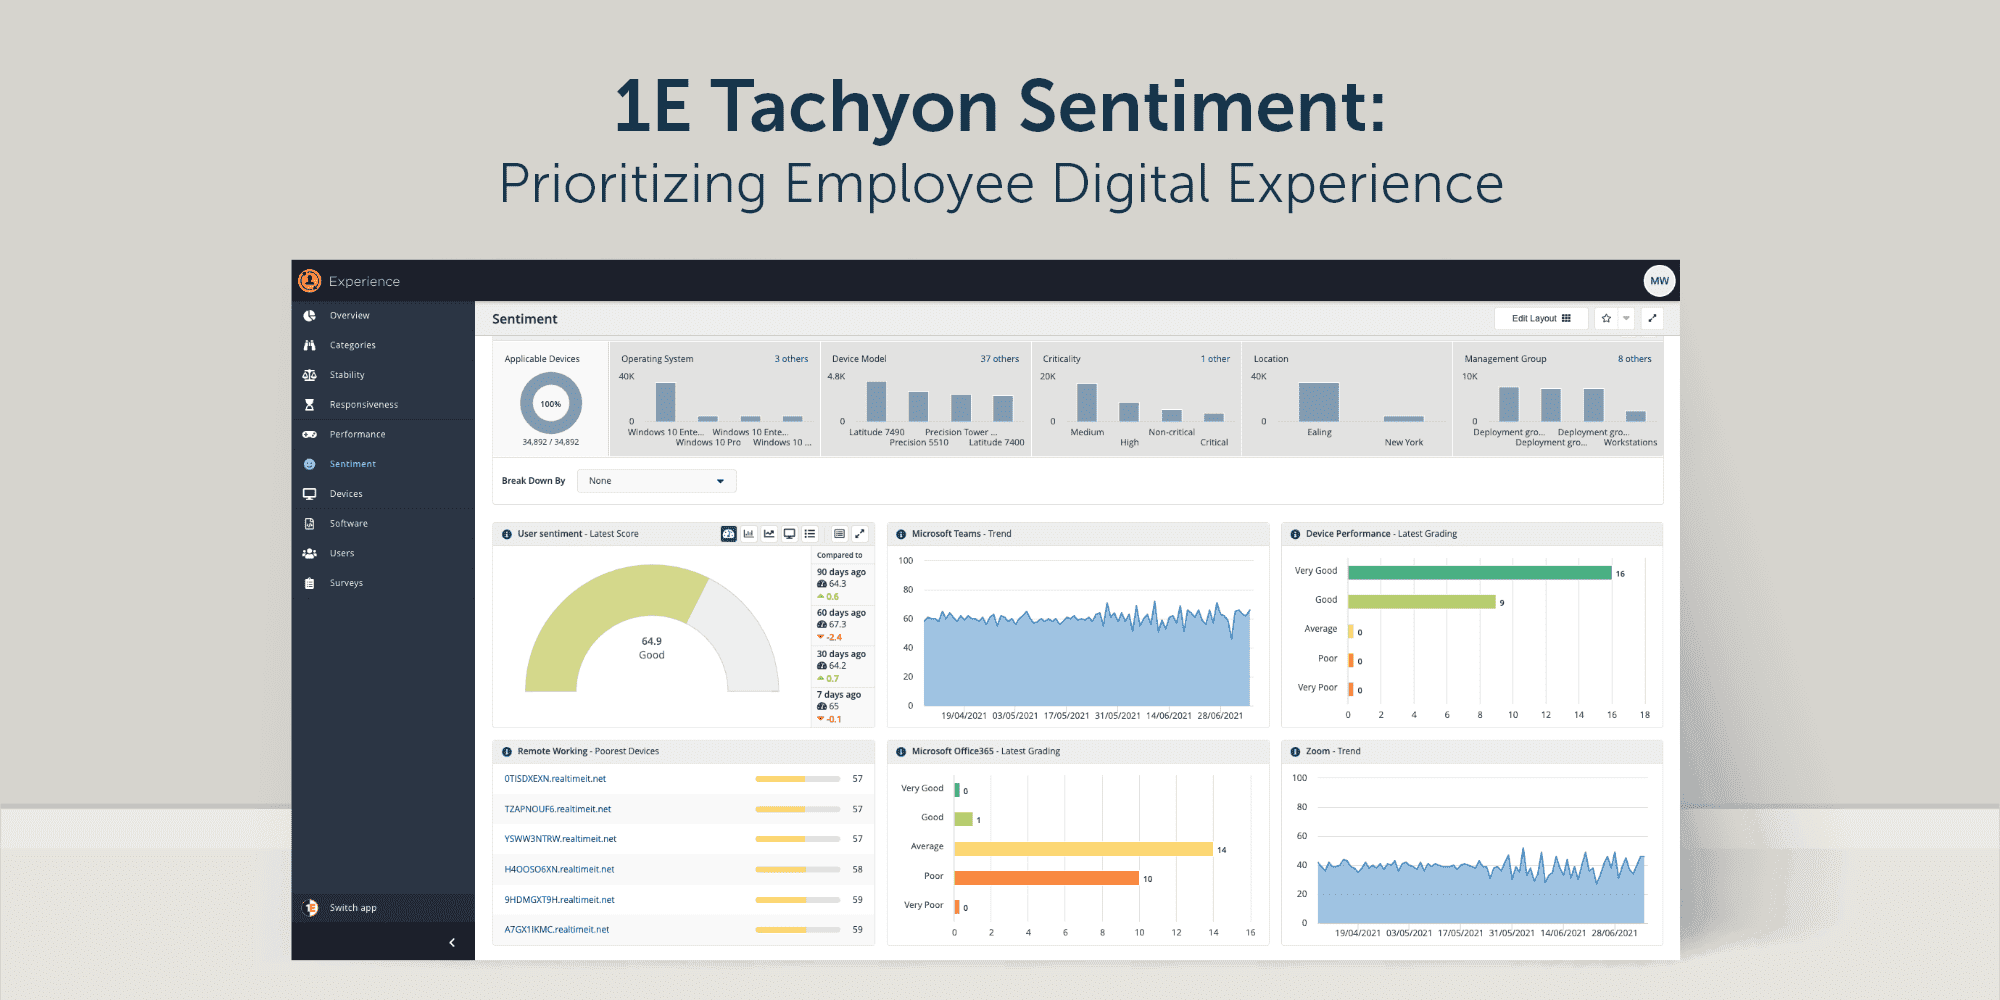The height and width of the screenshot is (1000, 2000).
Task: Click the Poor bar in Microsoft Office365 grading
Action: point(1046,878)
